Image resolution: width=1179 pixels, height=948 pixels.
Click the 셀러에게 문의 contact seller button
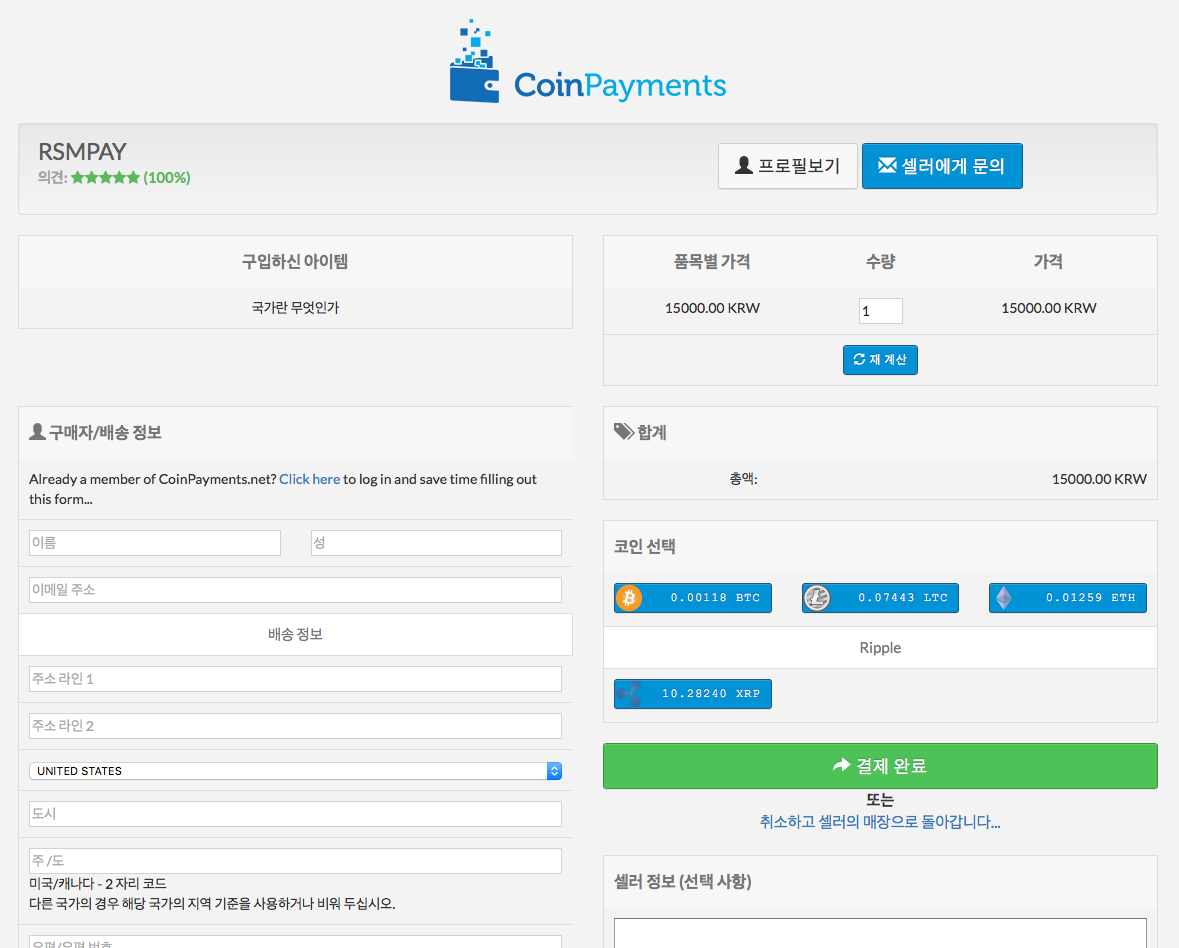click(942, 166)
